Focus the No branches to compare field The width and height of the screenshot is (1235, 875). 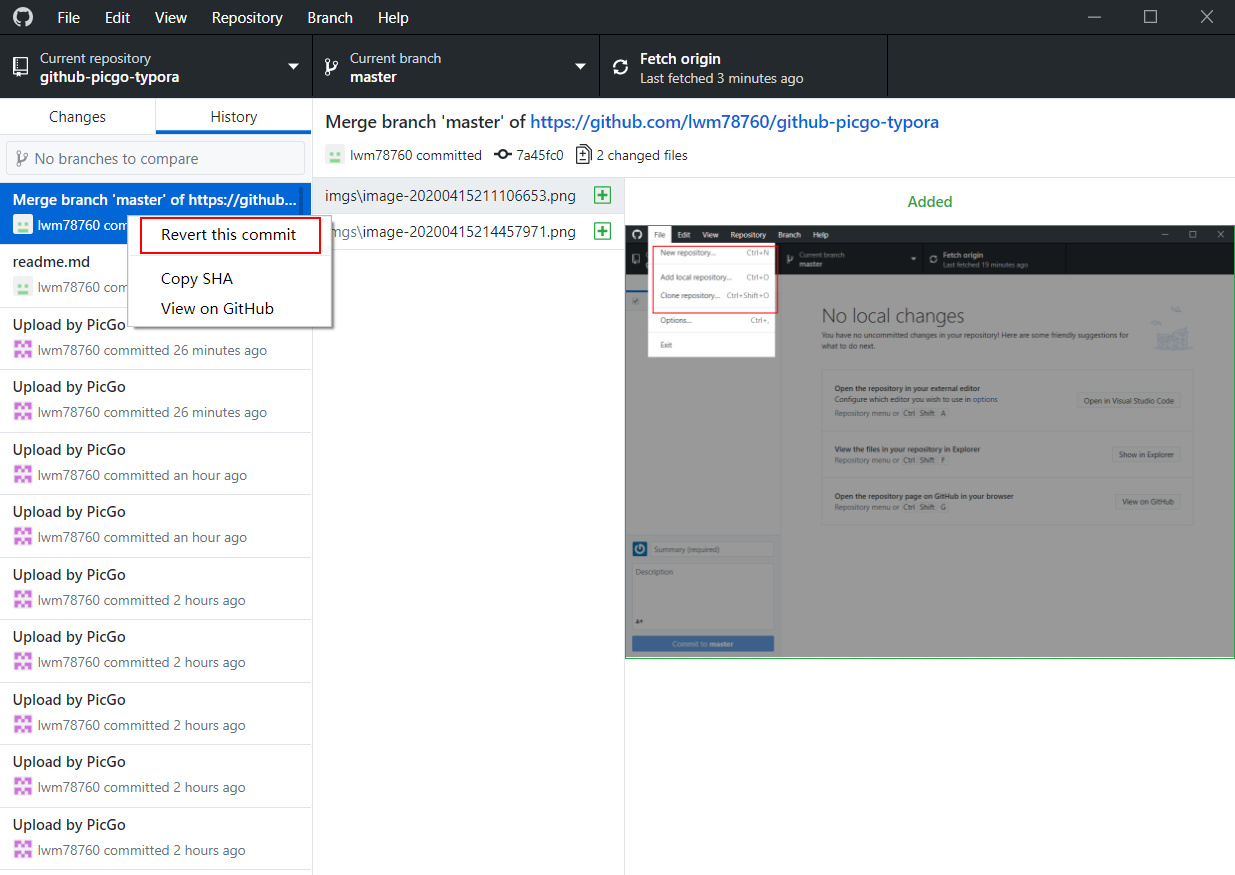[155, 158]
